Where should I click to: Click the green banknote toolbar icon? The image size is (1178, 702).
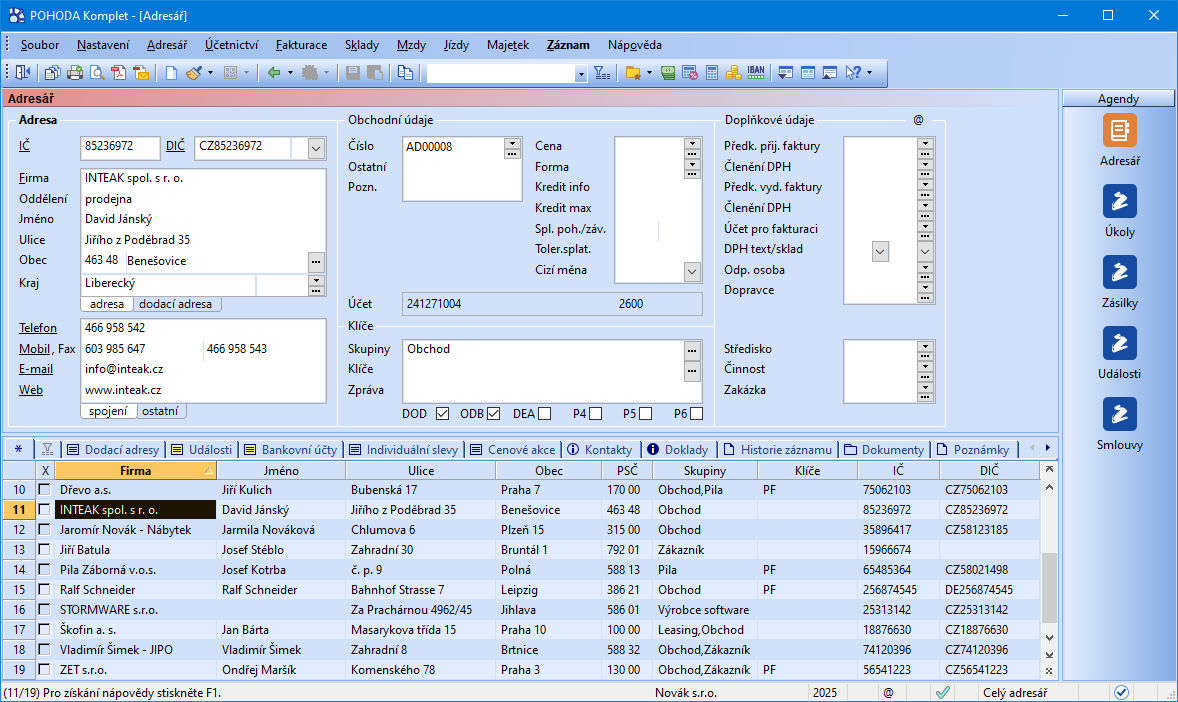[x=668, y=73]
